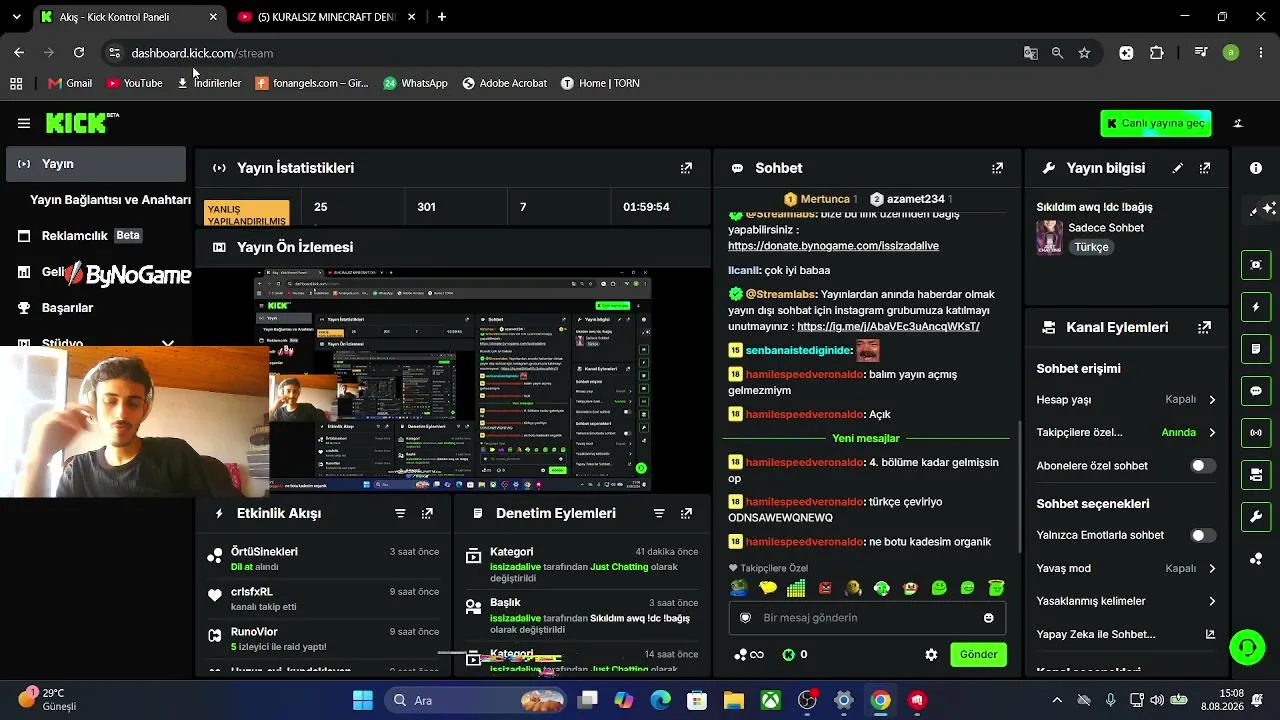Open the hamburger menu beside the Kick logo

point(24,123)
